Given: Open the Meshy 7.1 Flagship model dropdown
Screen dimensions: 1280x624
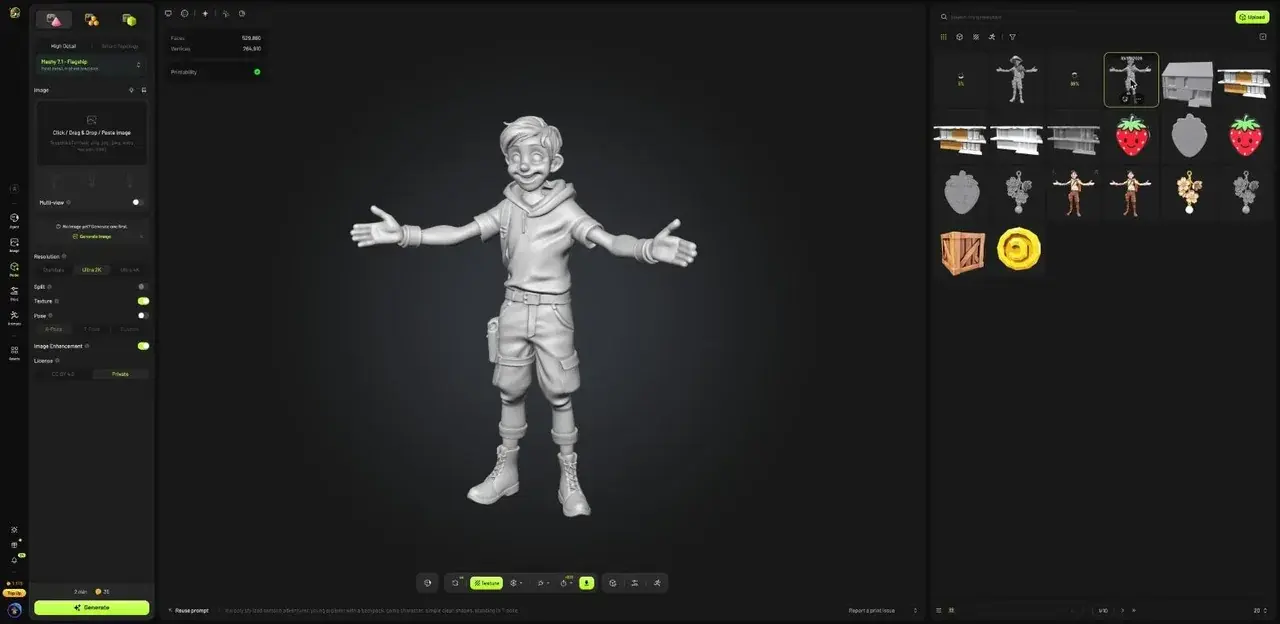Looking at the screenshot, I should (x=91, y=65).
